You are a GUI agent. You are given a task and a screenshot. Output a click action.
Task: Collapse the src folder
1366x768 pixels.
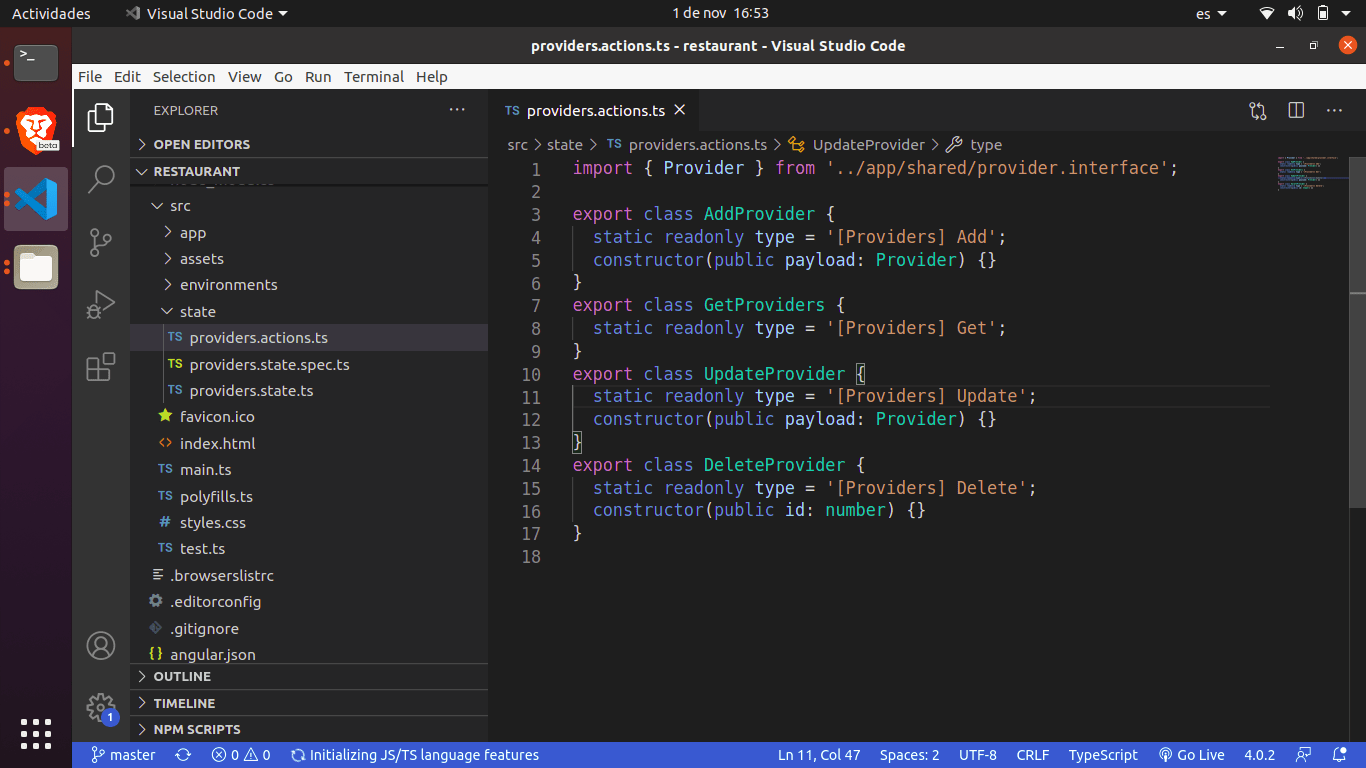click(x=309, y=206)
